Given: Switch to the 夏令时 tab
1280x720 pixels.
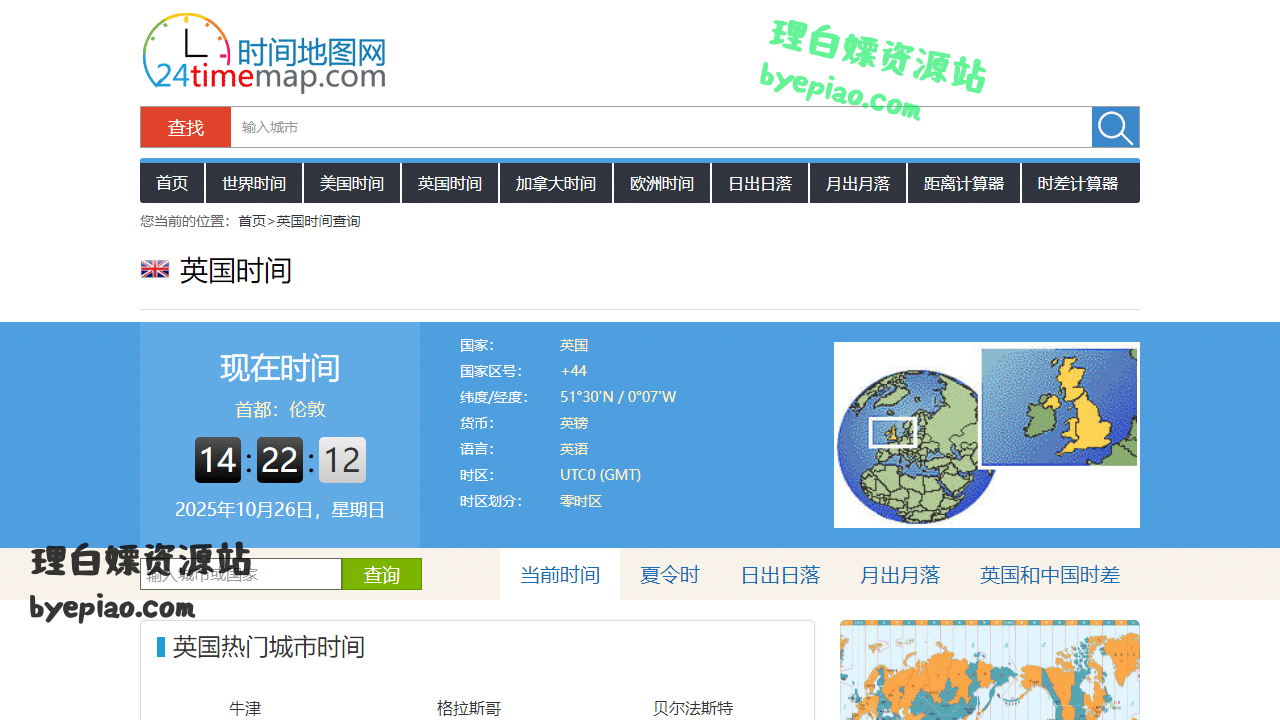Looking at the screenshot, I should coord(669,575).
